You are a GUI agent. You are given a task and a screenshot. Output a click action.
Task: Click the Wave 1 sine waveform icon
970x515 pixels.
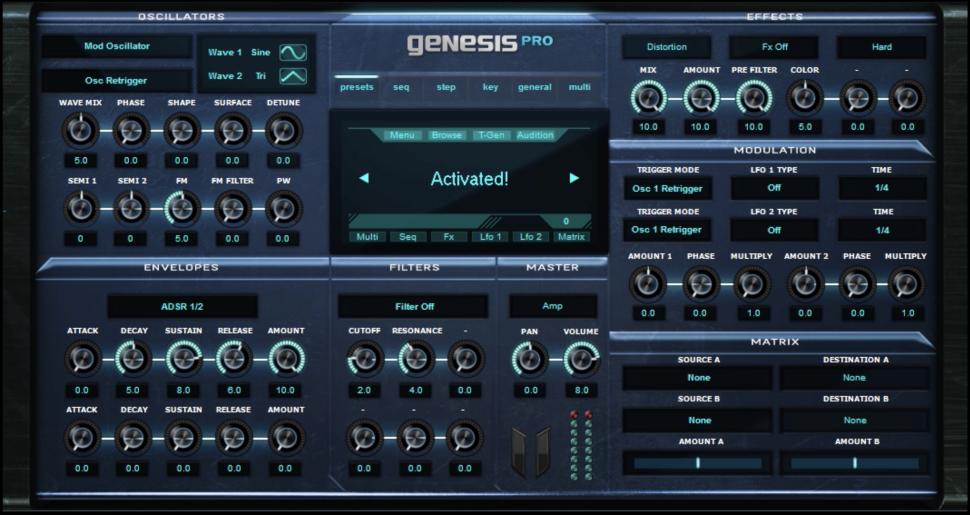293,53
